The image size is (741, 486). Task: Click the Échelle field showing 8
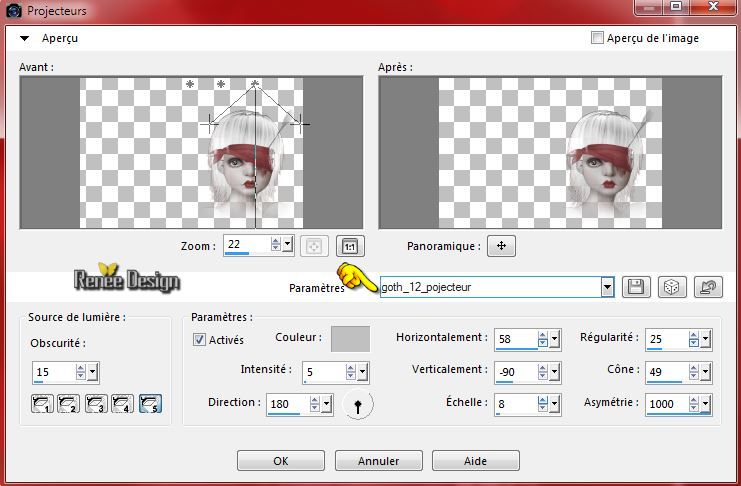pos(516,404)
